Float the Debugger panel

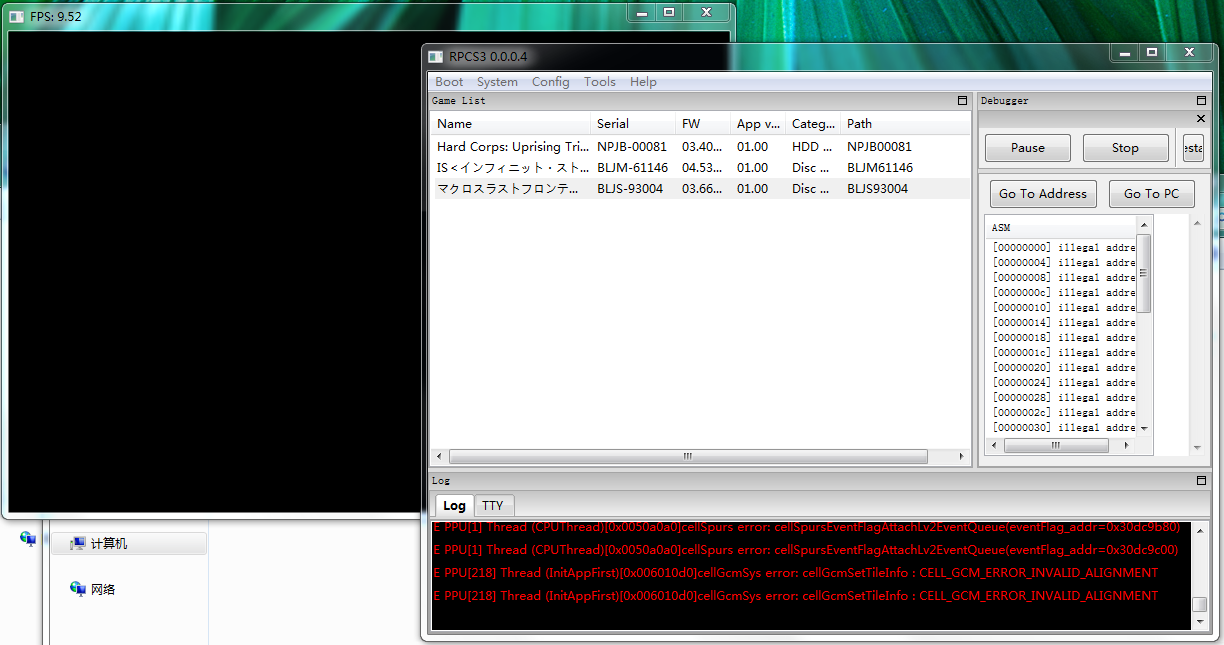pyautogui.click(x=1201, y=101)
